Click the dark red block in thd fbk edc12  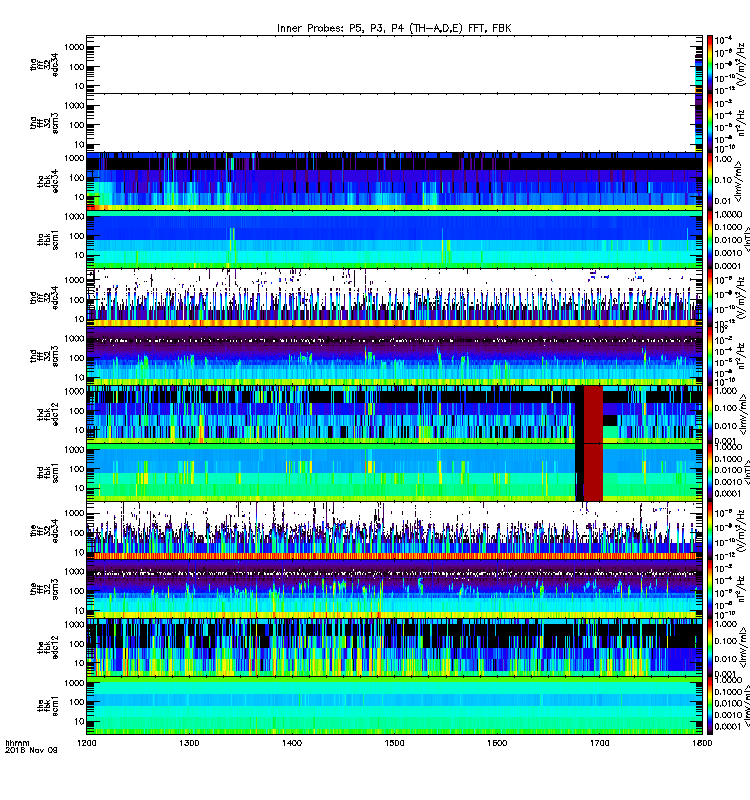593,414
